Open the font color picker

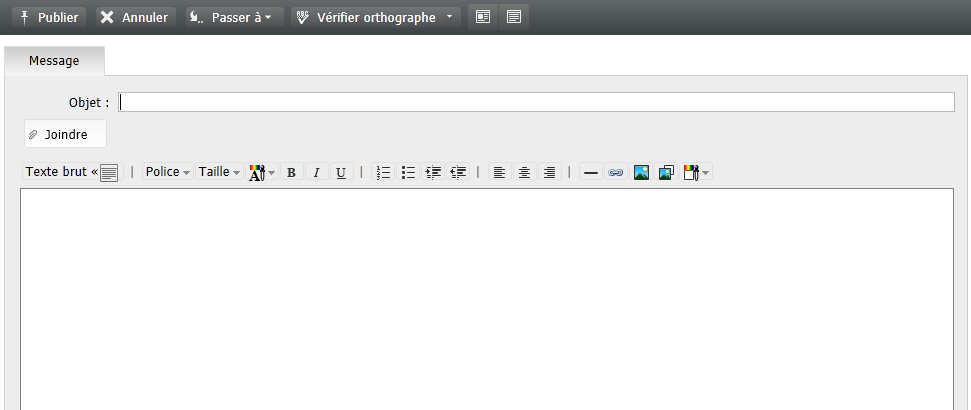point(262,172)
